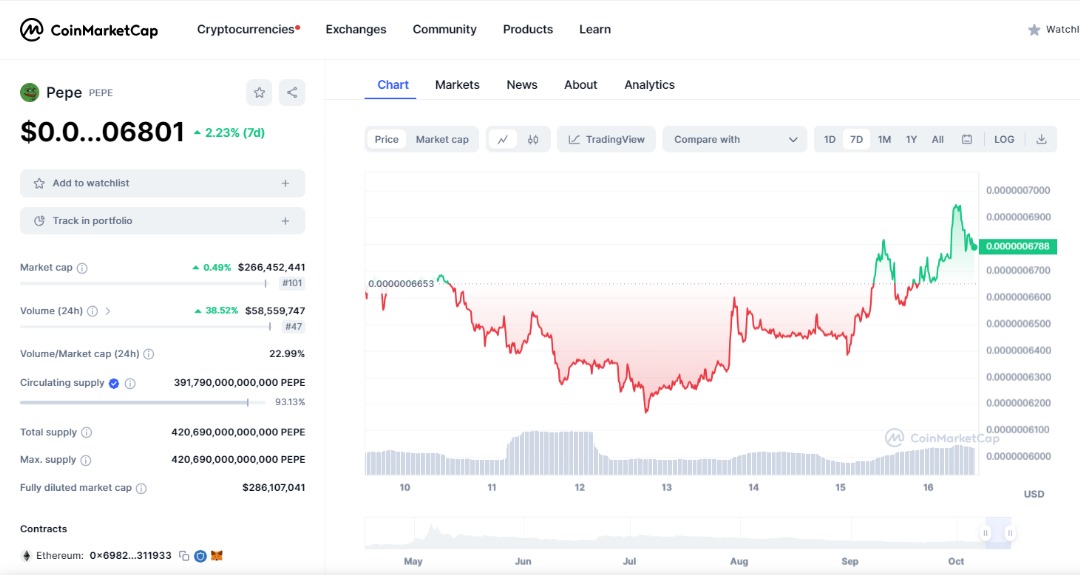Image resolution: width=1080 pixels, height=575 pixels.
Task: Select the candlestick chart type icon
Action: click(533, 139)
